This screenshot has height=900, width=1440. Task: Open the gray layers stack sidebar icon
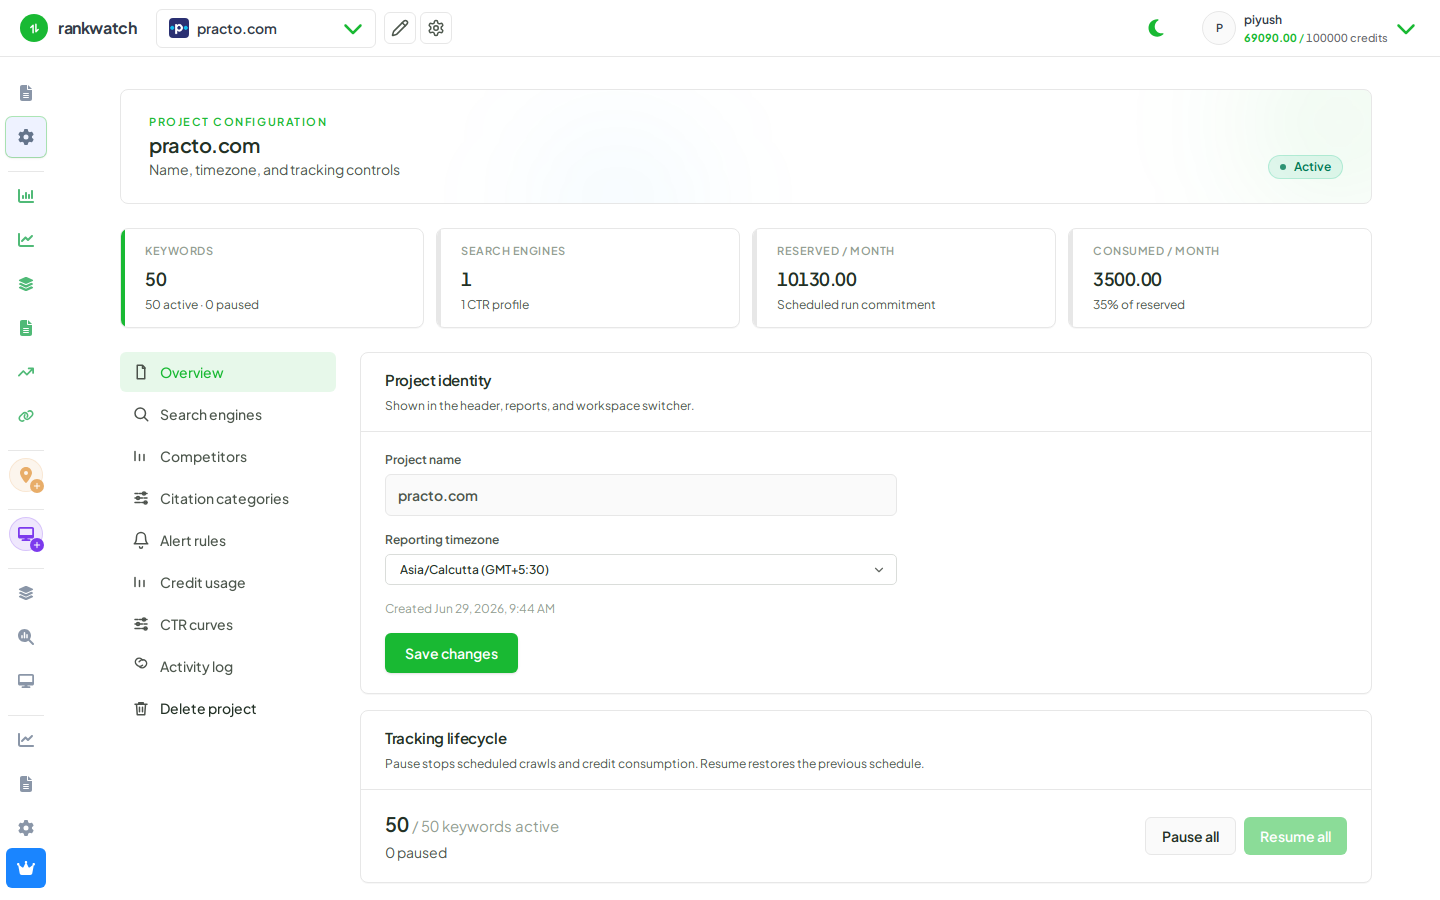click(x=26, y=593)
